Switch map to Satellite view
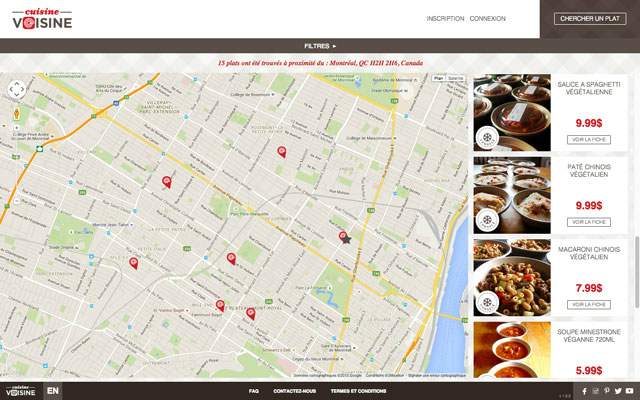The height and width of the screenshot is (400, 640). click(x=455, y=78)
